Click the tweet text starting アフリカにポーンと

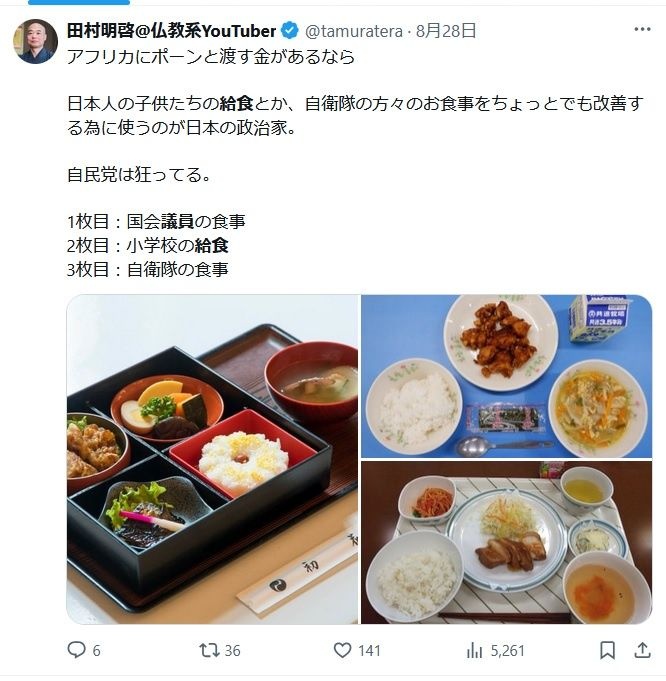[211, 57]
